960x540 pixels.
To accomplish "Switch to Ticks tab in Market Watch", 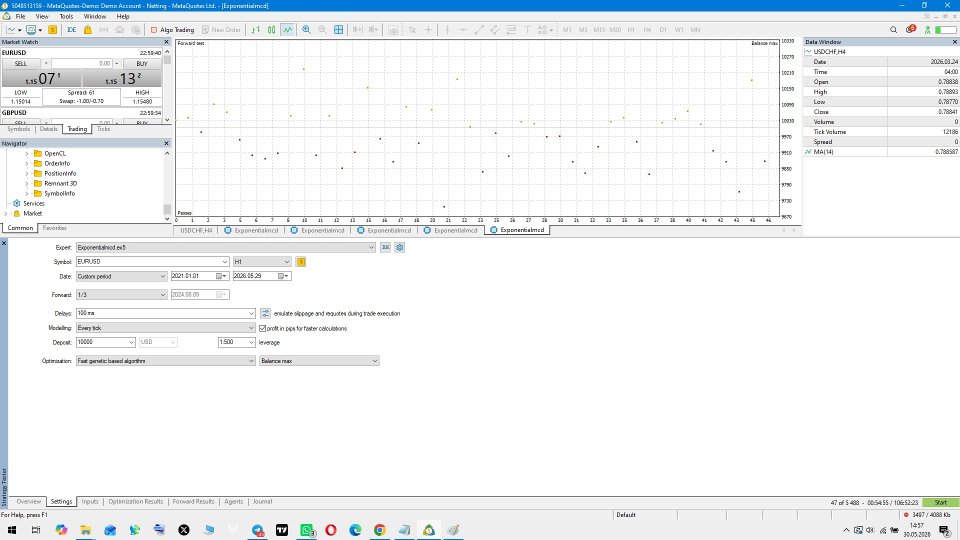I will click(103, 129).
